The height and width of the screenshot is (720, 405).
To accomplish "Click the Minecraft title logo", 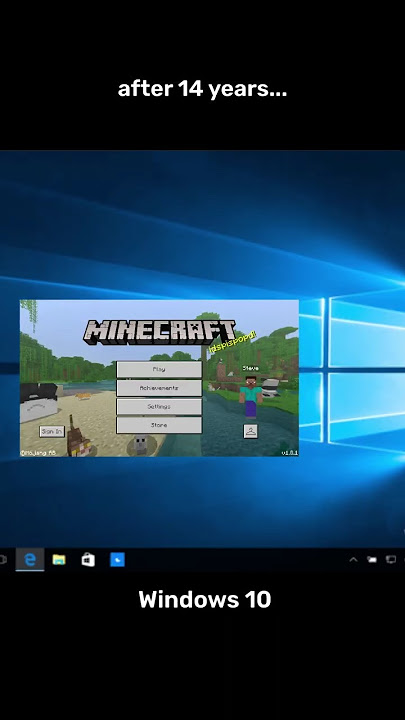I will (159, 332).
